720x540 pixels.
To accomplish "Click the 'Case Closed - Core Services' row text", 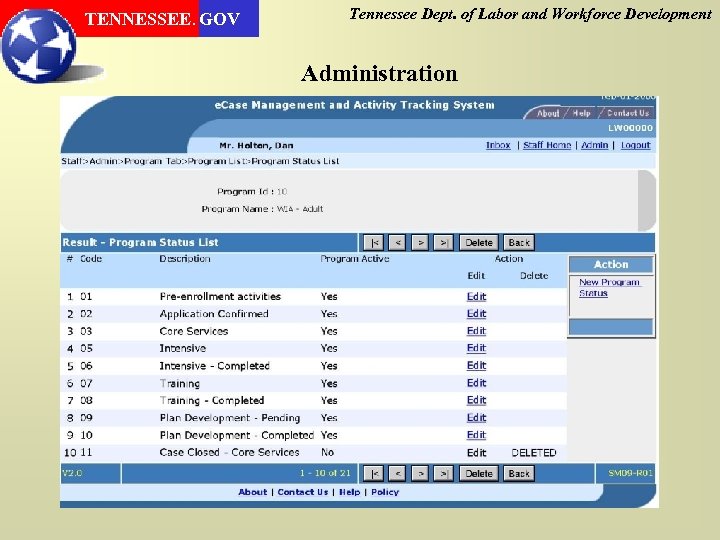I will coord(229,452).
